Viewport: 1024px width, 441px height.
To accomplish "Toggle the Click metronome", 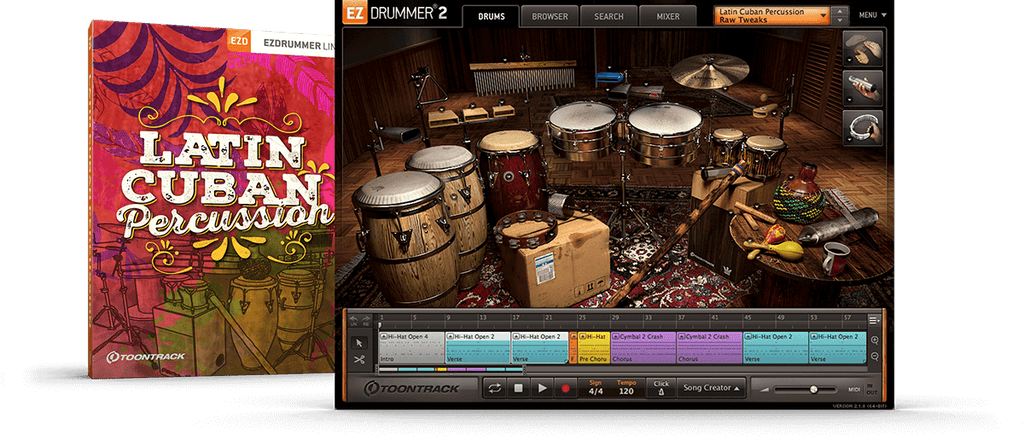I will pos(661,388).
